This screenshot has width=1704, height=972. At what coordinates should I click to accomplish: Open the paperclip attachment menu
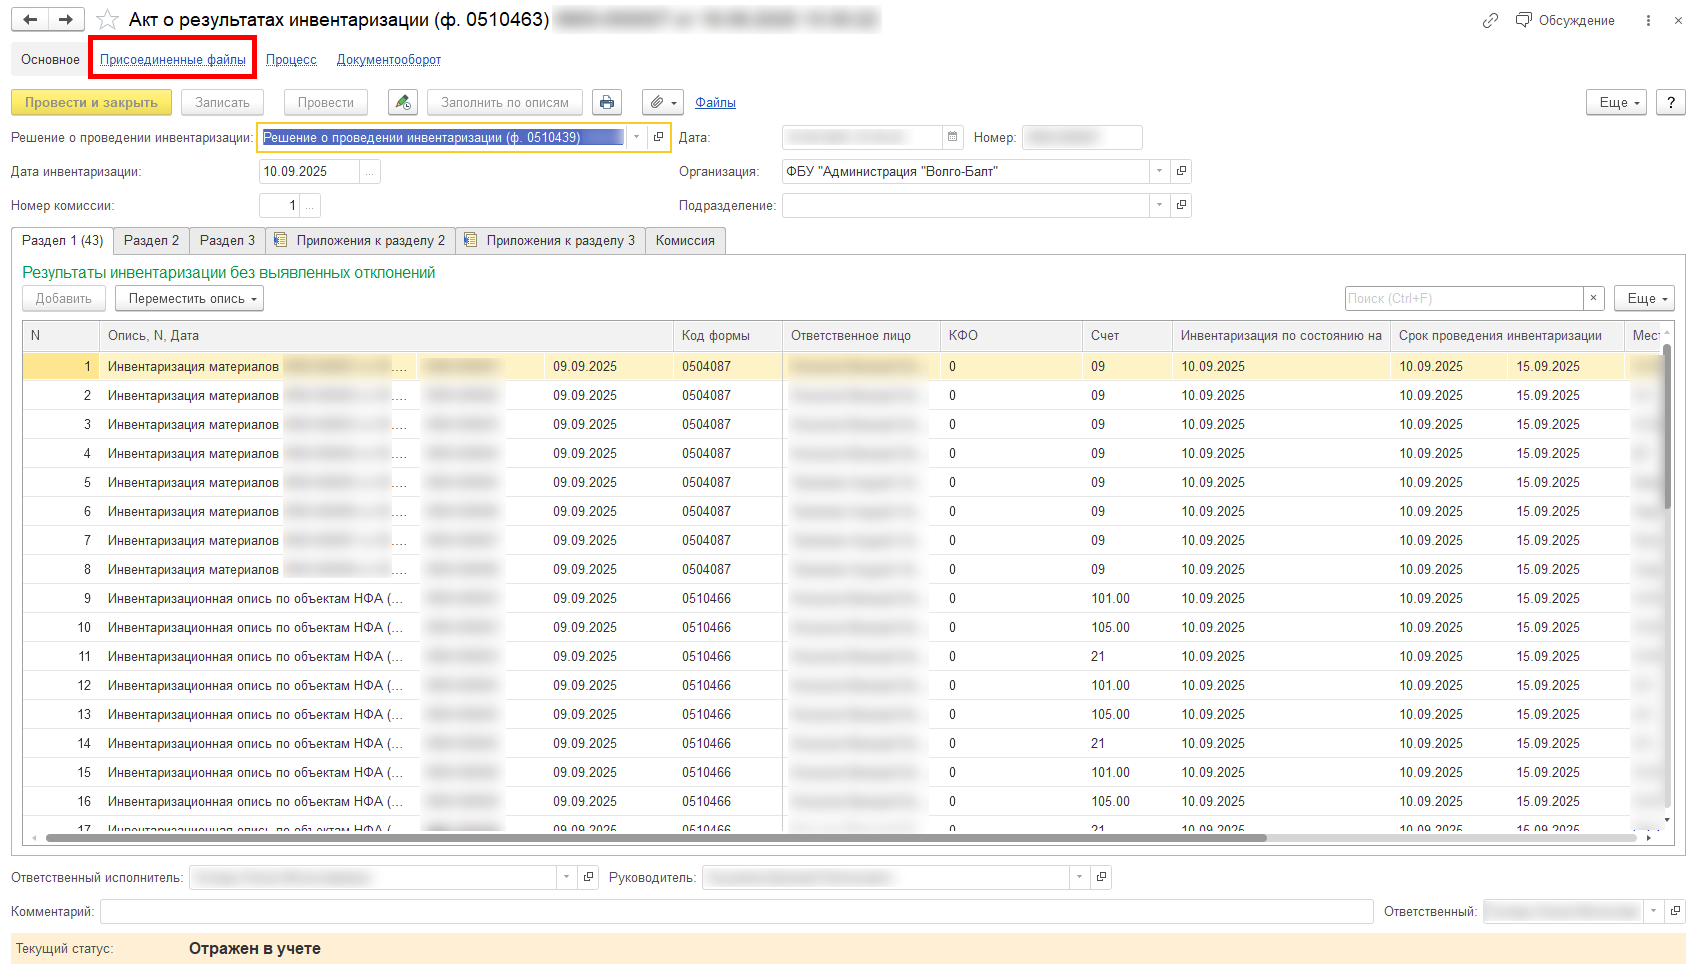(662, 103)
